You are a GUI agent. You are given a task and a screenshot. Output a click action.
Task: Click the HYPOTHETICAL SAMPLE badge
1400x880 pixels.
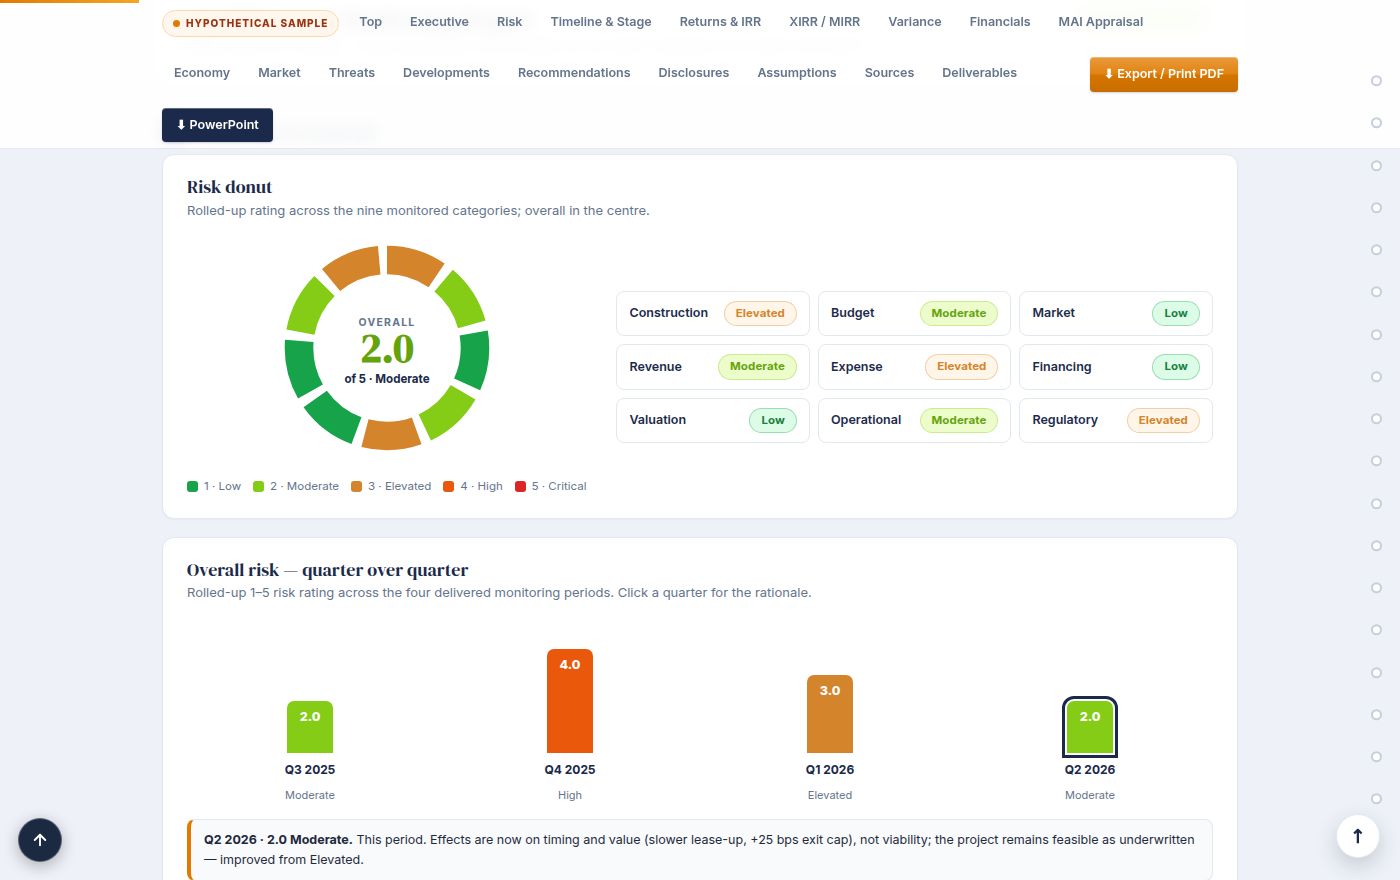click(250, 23)
